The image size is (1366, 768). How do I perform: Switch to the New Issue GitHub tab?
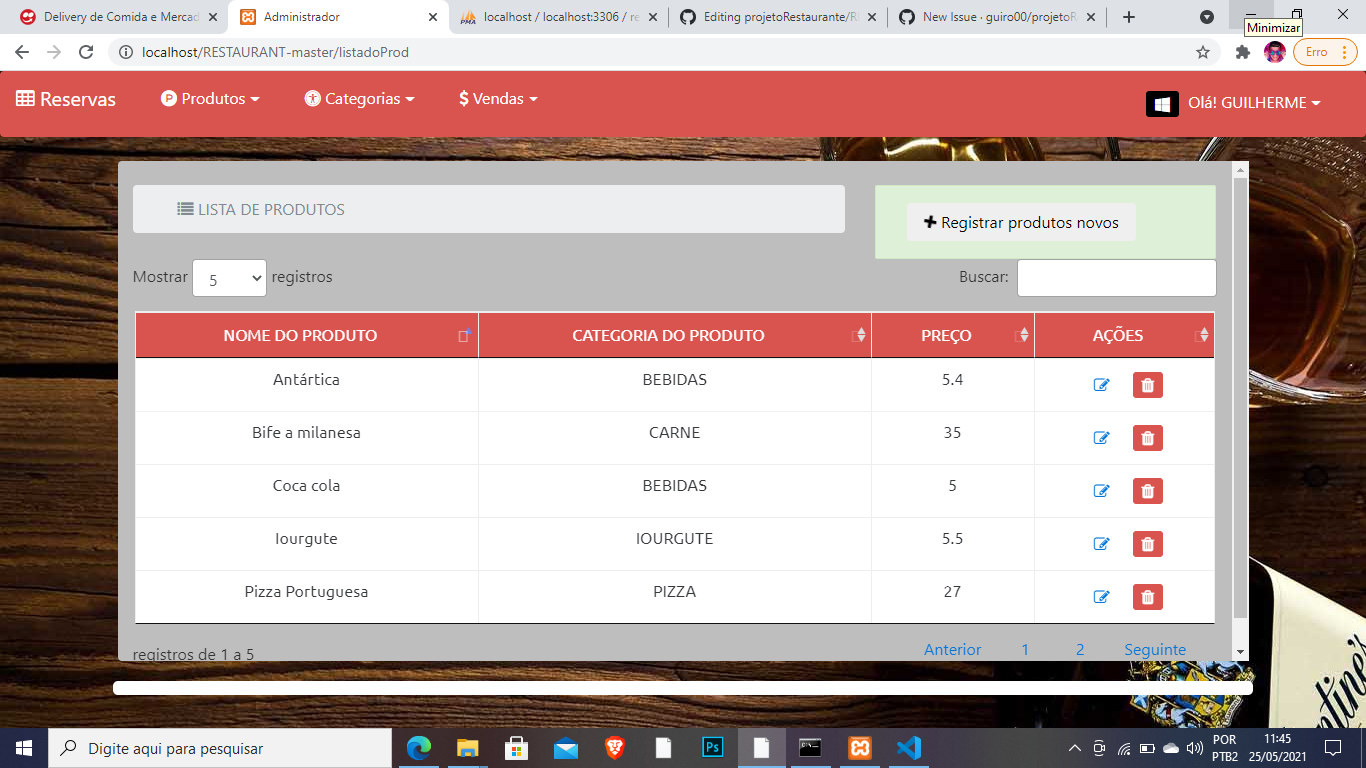(998, 17)
